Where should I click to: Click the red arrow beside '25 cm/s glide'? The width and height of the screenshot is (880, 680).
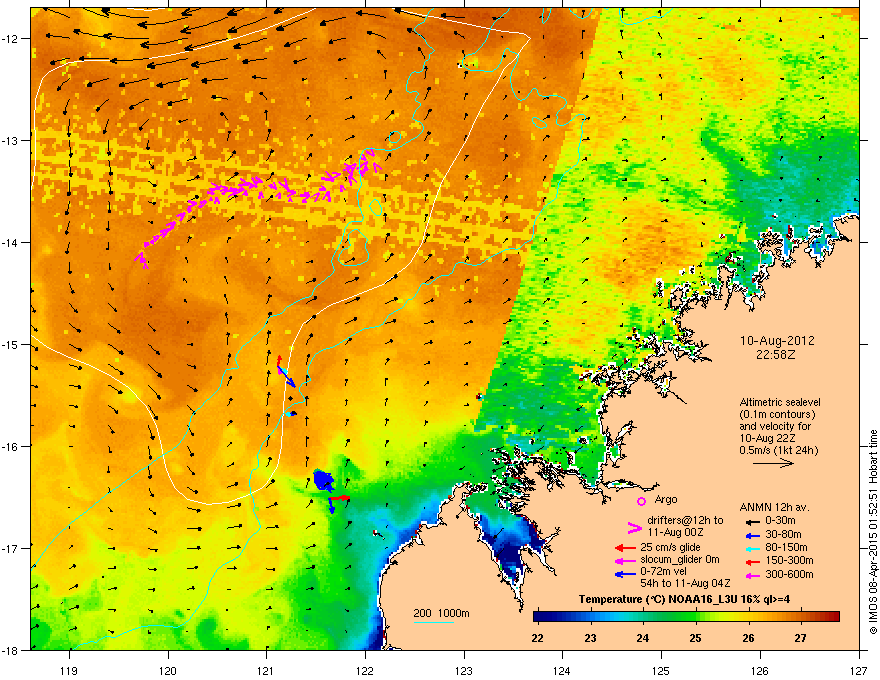click(625, 548)
